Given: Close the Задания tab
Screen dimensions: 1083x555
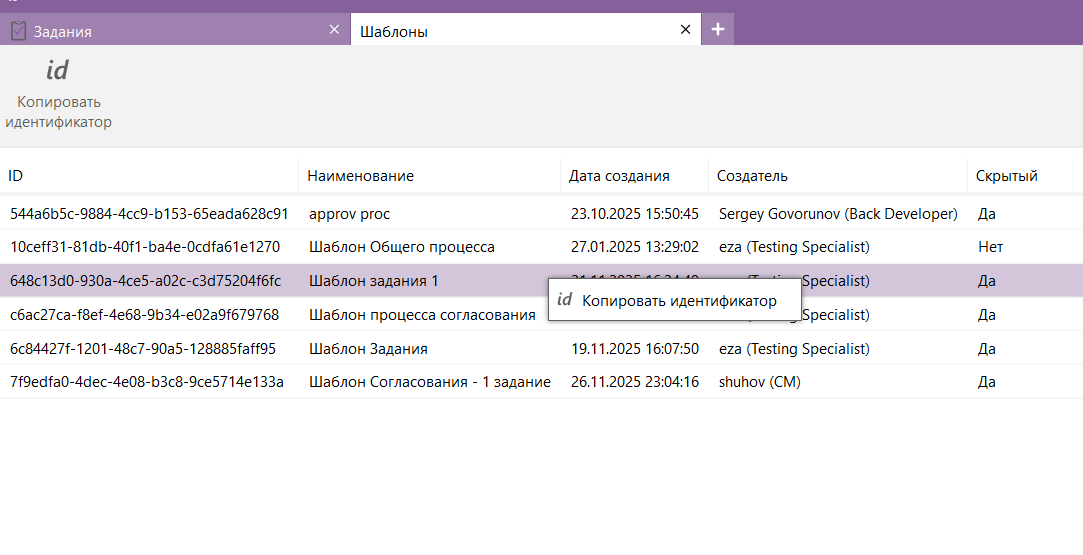Looking at the screenshot, I should click(x=334, y=30).
